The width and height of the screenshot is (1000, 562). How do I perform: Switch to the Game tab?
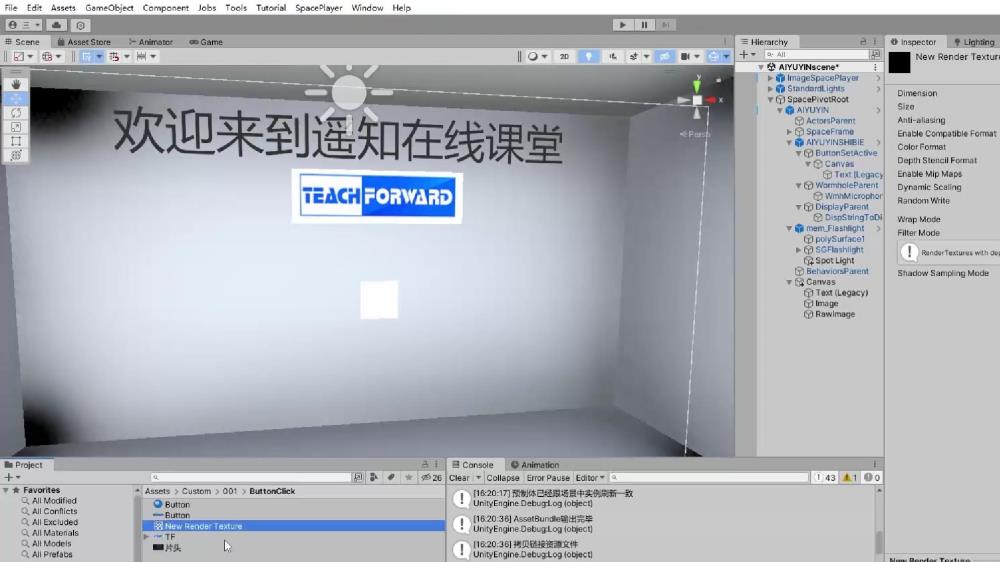[x=206, y=41]
